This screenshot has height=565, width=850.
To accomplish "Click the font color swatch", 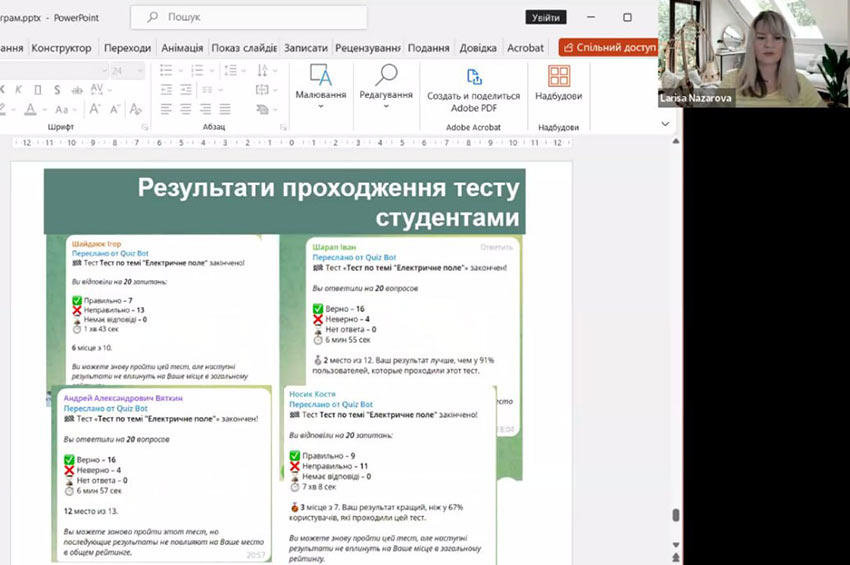I will click(x=32, y=109).
